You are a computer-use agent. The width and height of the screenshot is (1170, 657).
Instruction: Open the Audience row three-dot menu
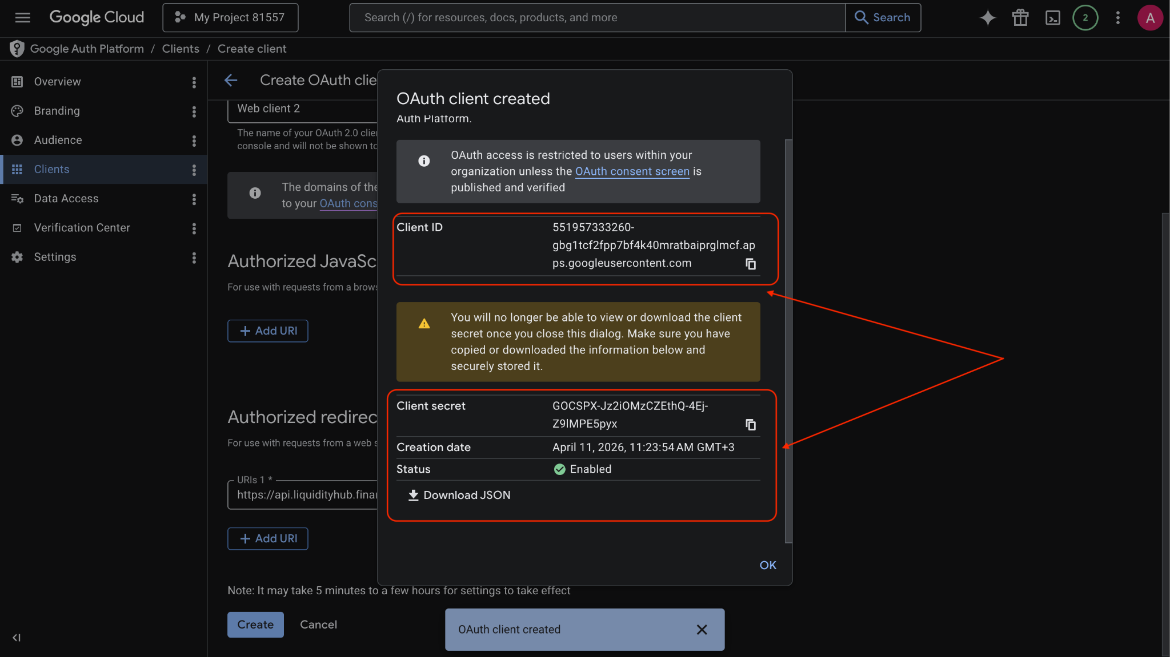(194, 140)
